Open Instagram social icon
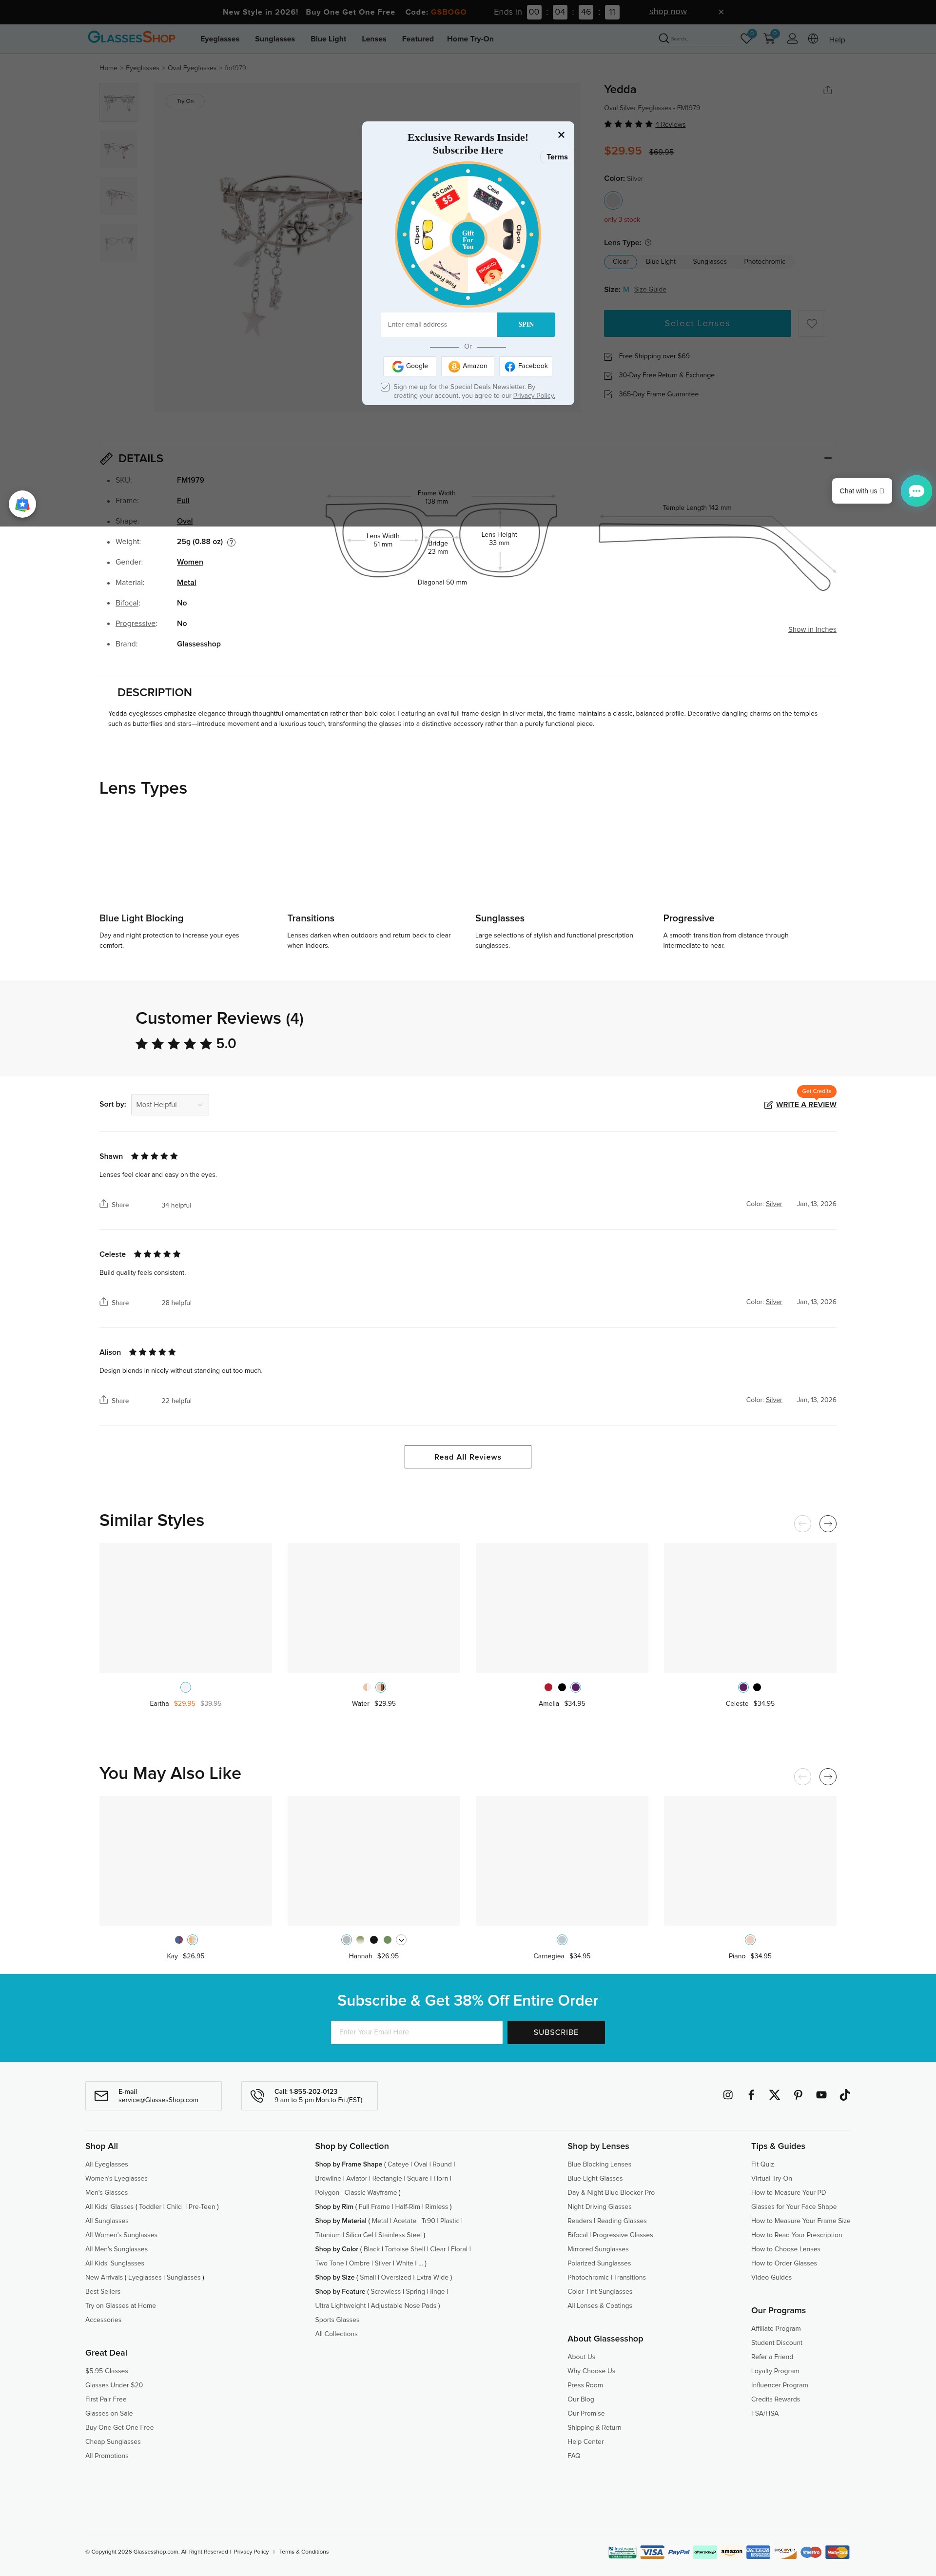 click(x=728, y=2094)
